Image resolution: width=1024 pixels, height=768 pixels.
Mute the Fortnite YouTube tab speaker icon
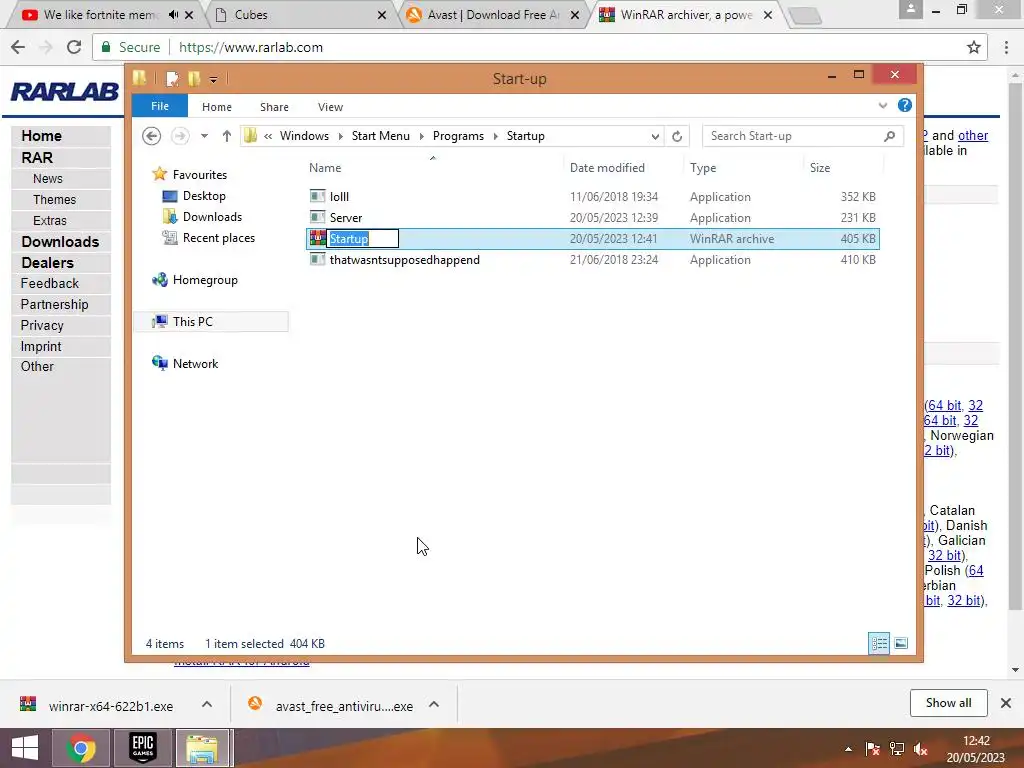[173, 14]
